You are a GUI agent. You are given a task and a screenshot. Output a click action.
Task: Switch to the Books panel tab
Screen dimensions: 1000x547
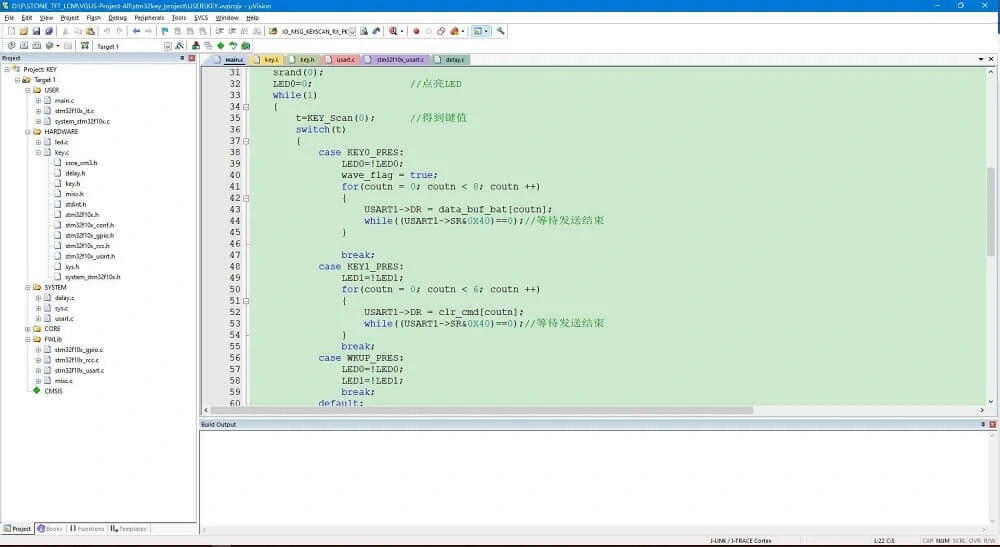coord(50,529)
